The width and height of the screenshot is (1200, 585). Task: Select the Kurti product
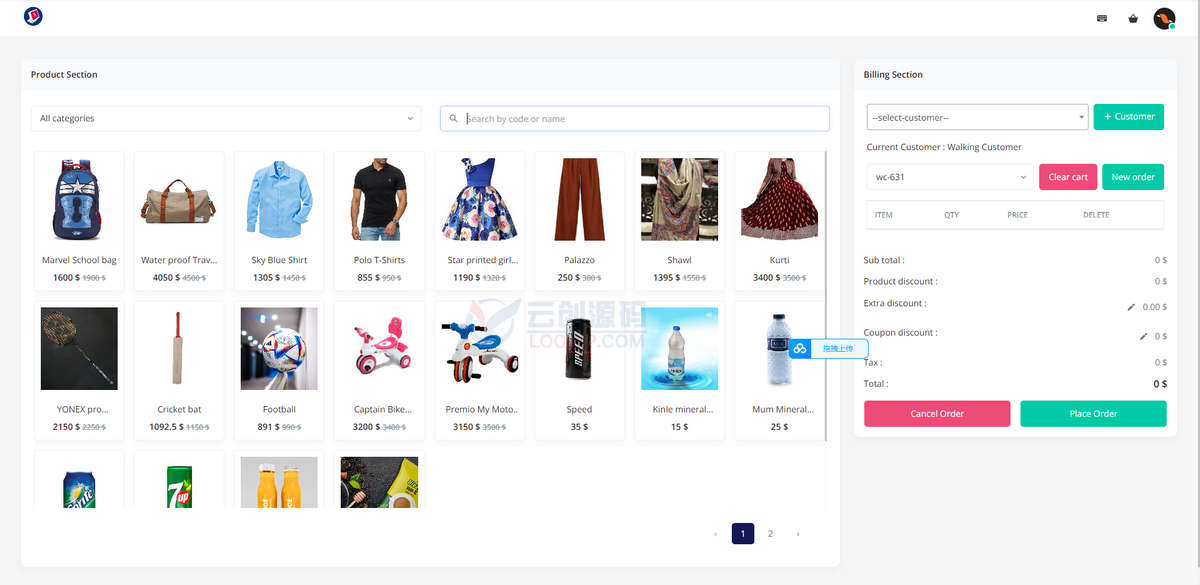779,221
